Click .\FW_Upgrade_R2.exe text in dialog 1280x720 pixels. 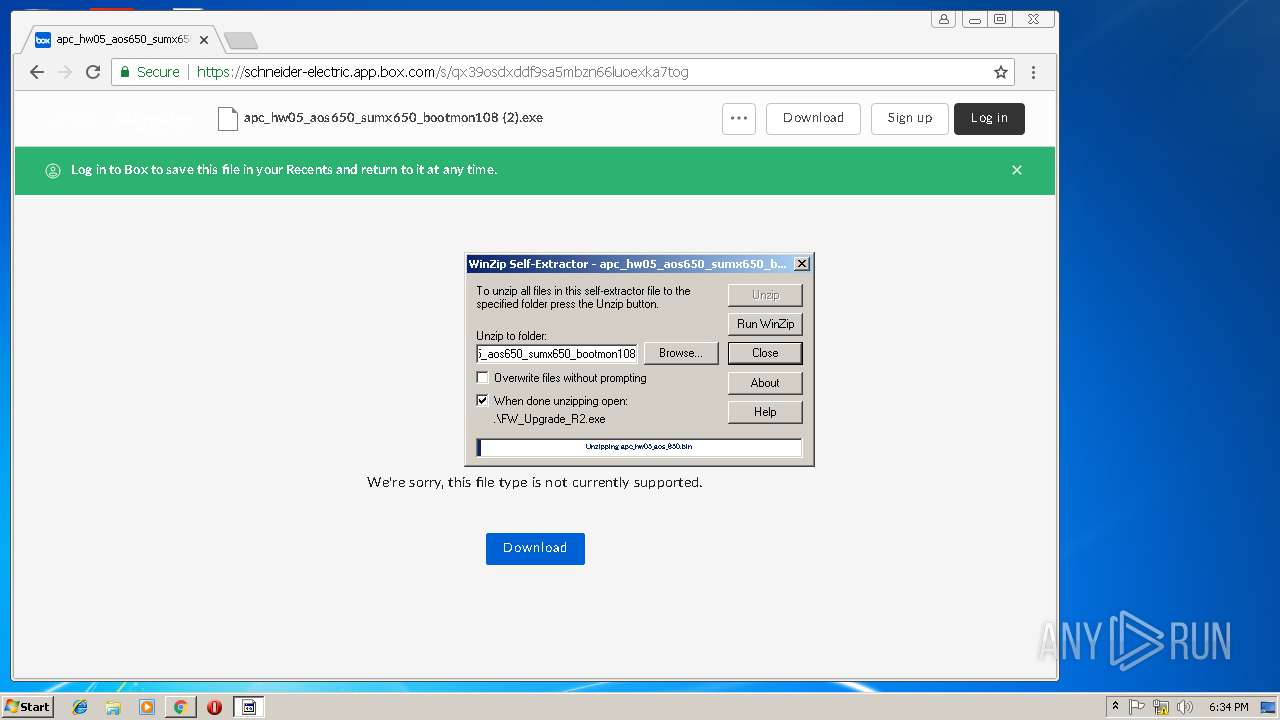click(x=549, y=419)
